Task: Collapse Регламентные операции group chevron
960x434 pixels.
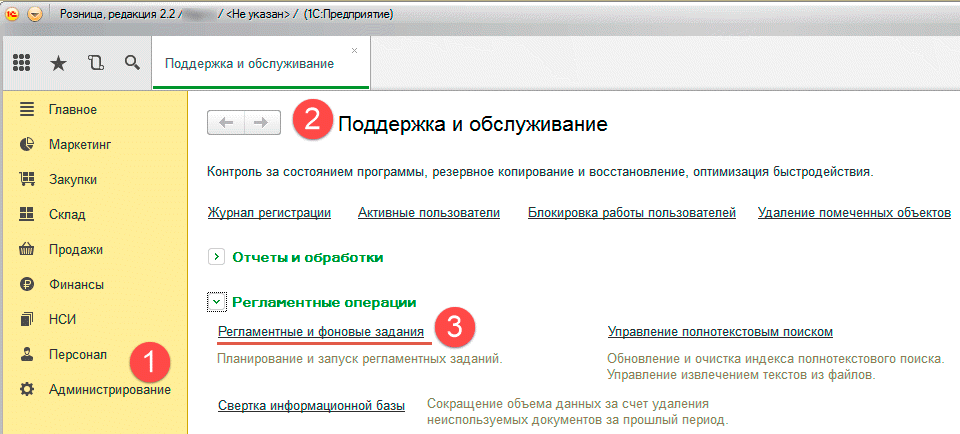Action: tap(216, 302)
